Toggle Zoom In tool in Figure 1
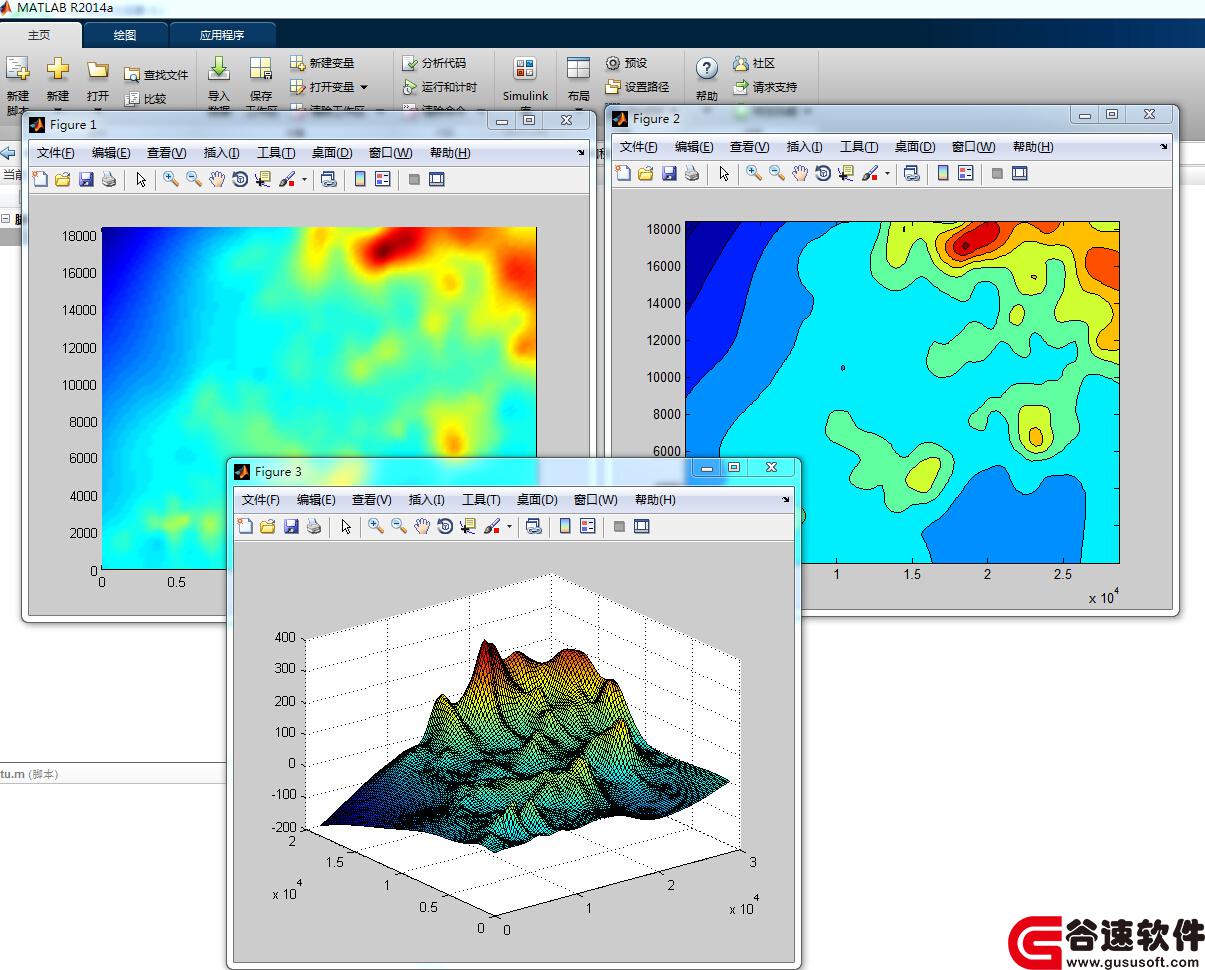Viewport: 1205px width, 970px height. (x=171, y=180)
